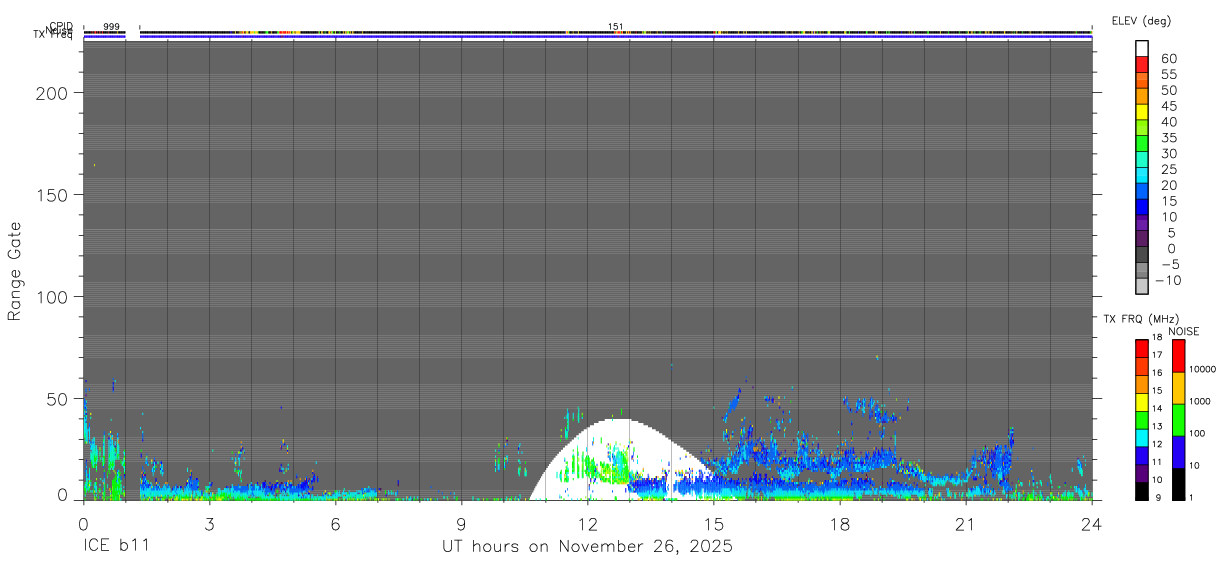1228x567 pixels.
Task: Click the '30' ELEV scale value
Action: [x=1170, y=153]
